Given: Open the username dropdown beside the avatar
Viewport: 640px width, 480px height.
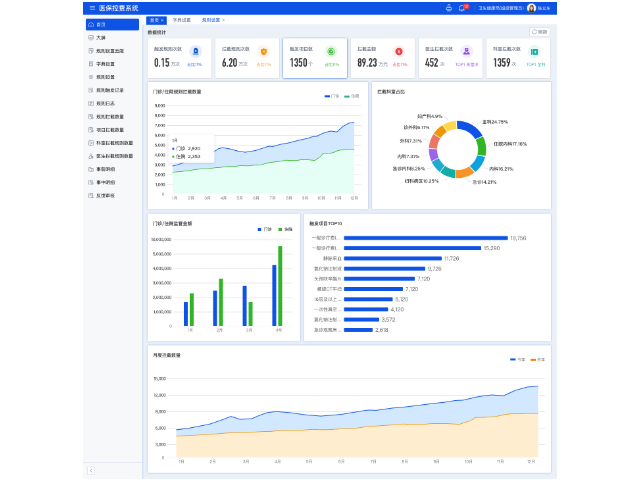Looking at the screenshot, I should [544, 8].
